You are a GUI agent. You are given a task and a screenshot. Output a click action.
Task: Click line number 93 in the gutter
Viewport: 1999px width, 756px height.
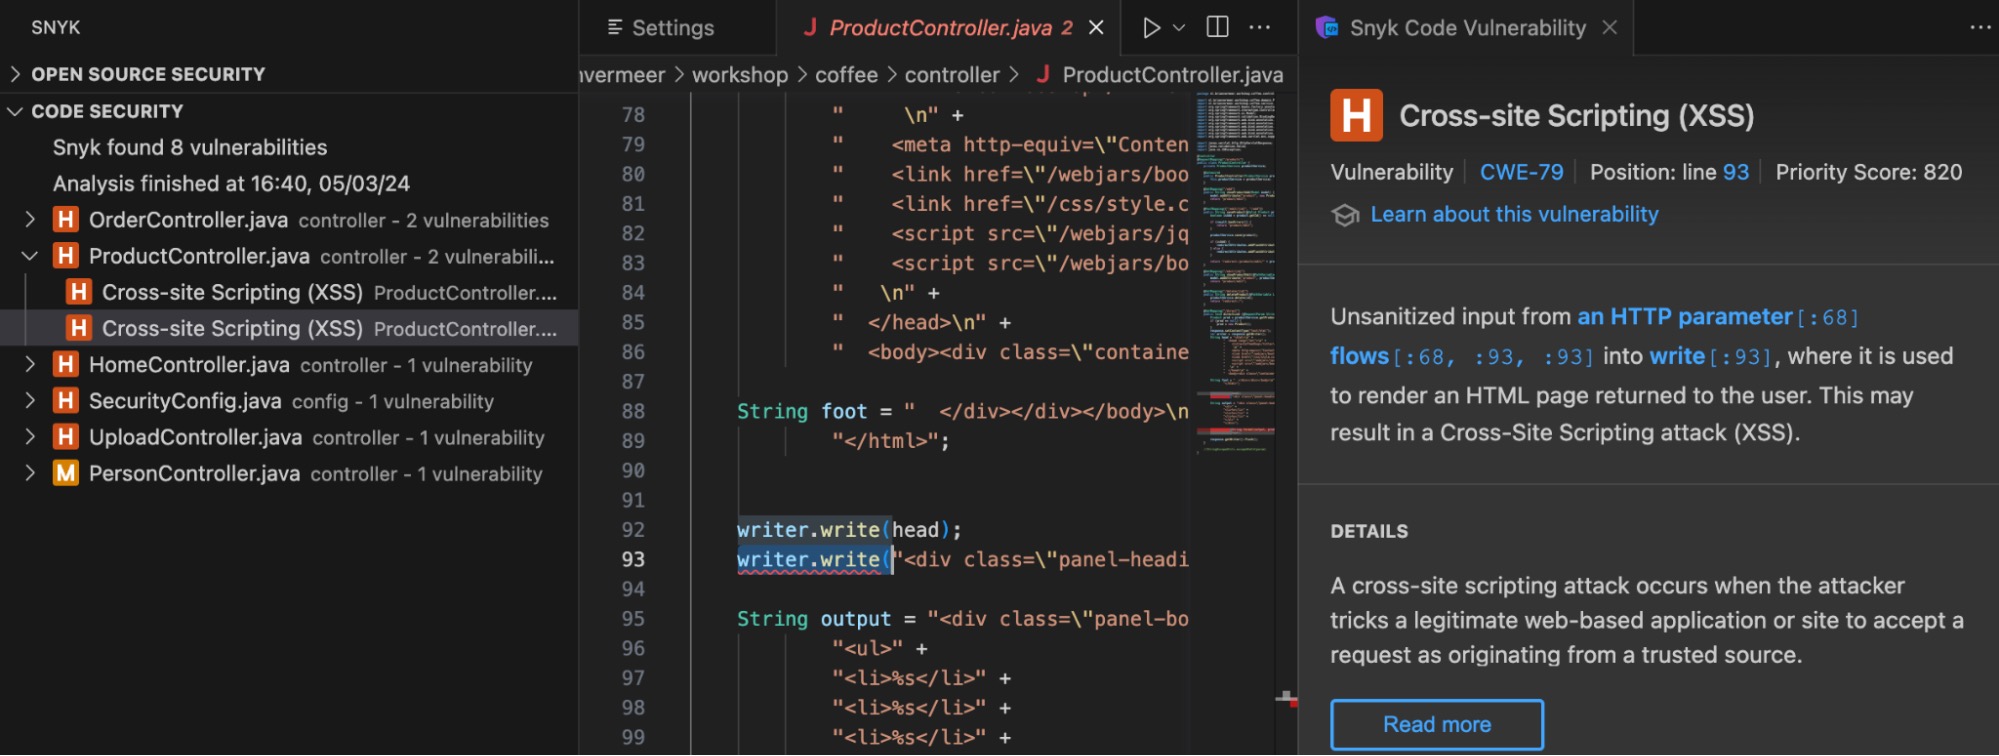[633, 559]
